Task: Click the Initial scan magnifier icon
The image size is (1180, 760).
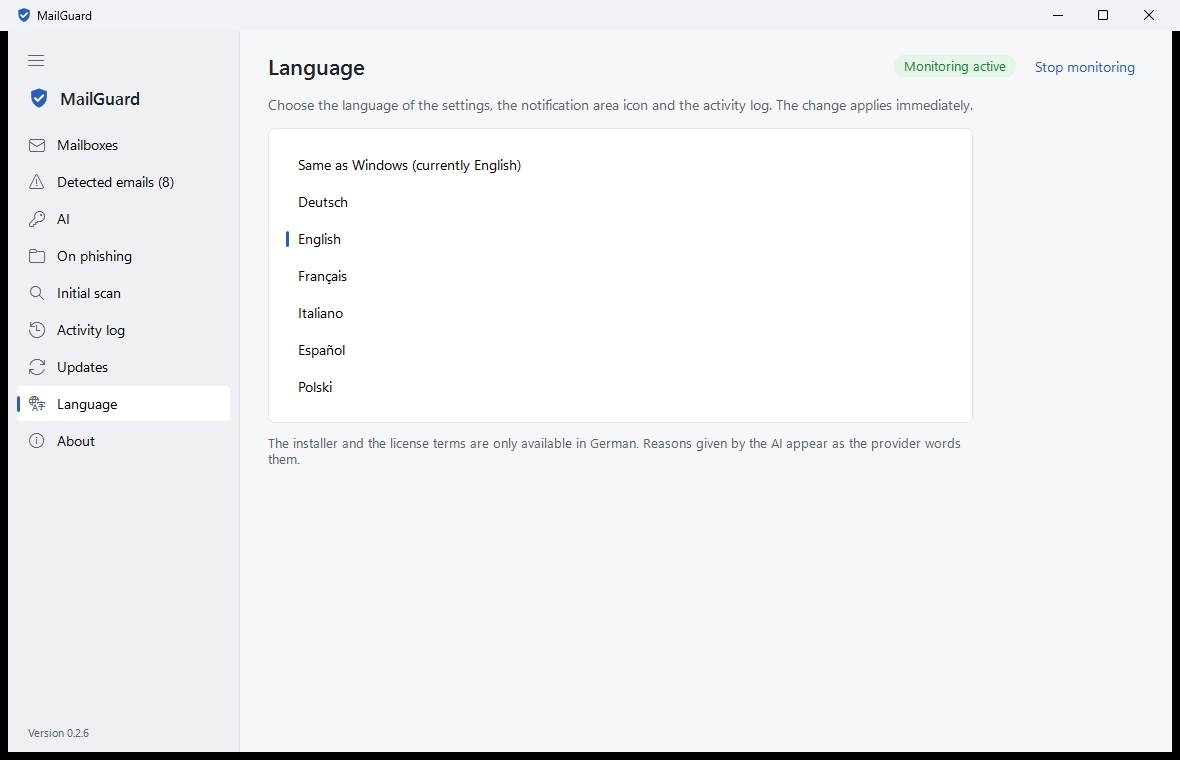Action: pos(37,293)
